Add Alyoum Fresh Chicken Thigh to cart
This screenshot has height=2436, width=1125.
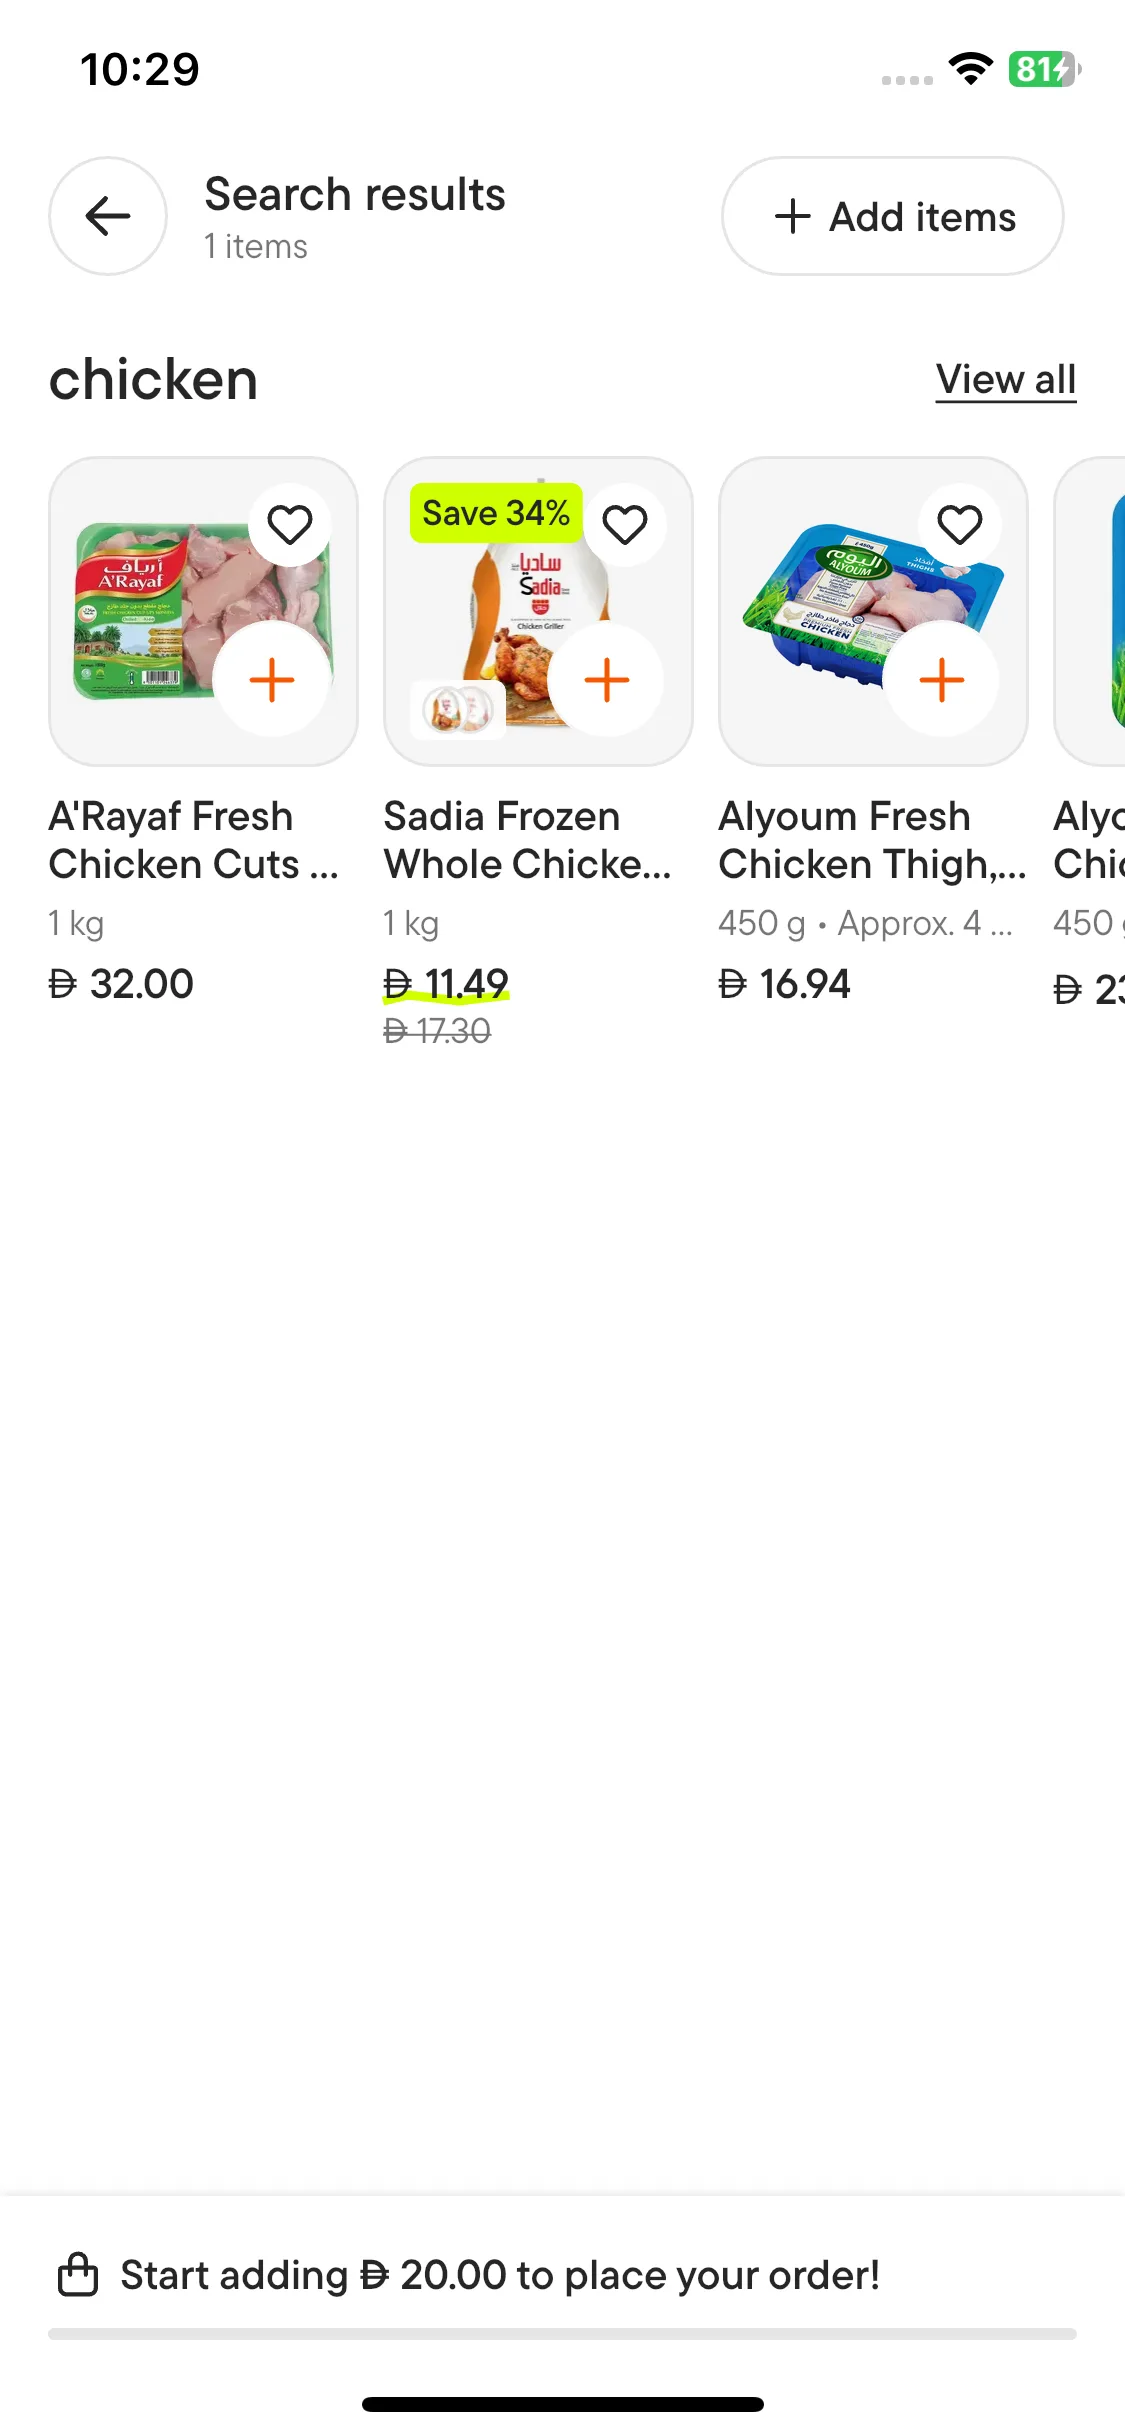[x=941, y=681]
